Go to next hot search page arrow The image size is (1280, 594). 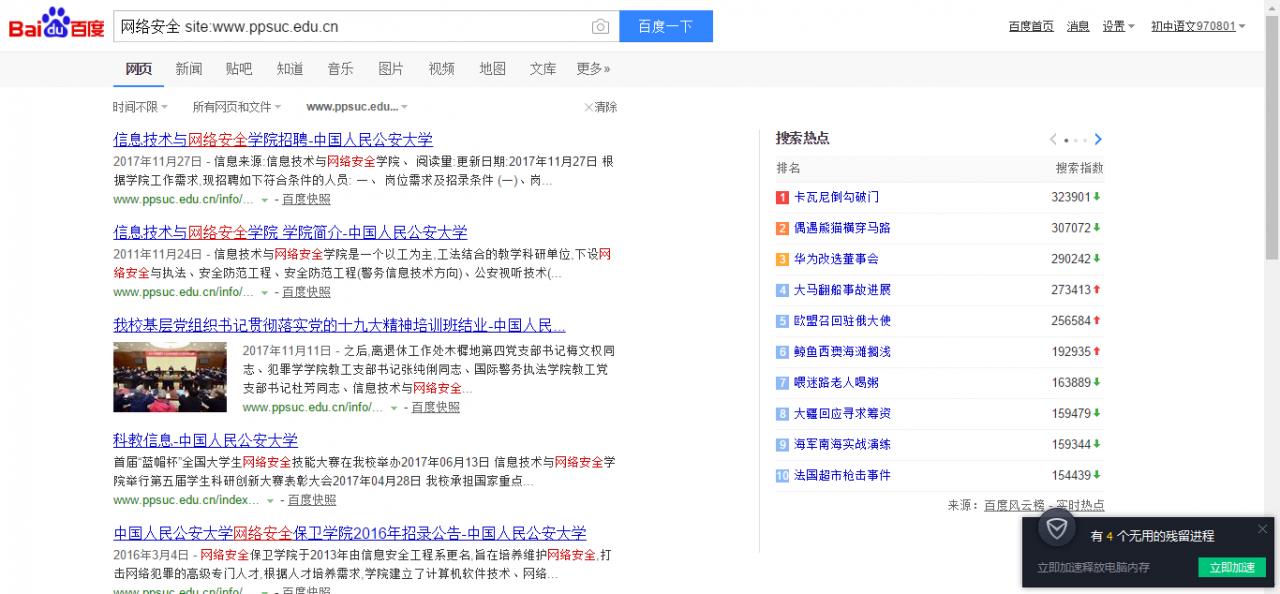click(1098, 139)
